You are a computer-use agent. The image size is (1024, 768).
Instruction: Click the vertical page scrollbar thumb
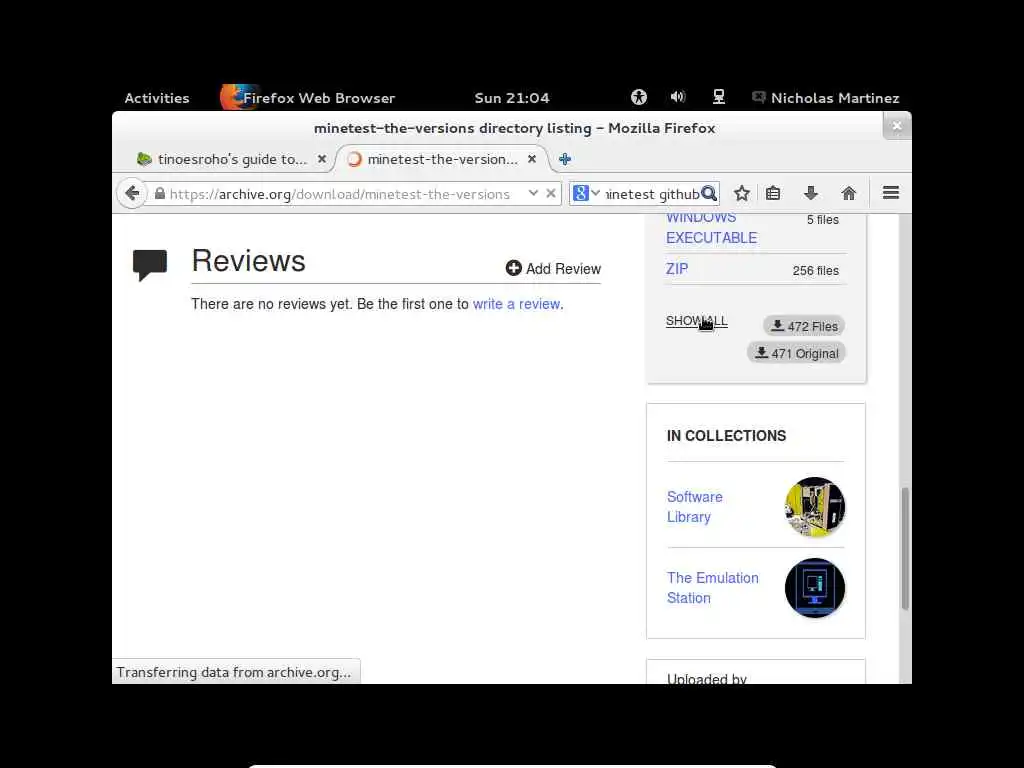coord(904,549)
